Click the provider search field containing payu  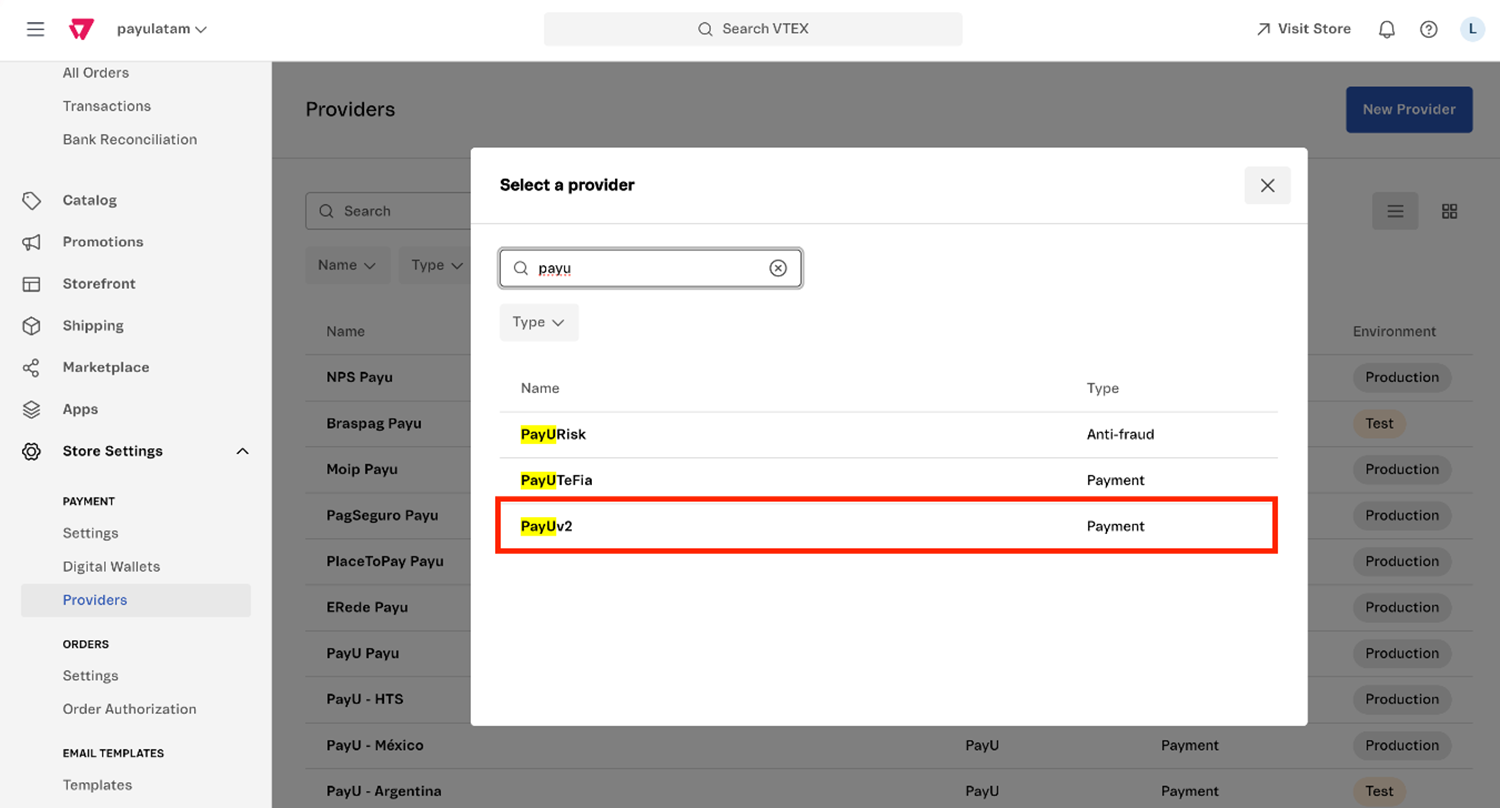pos(651,268)
